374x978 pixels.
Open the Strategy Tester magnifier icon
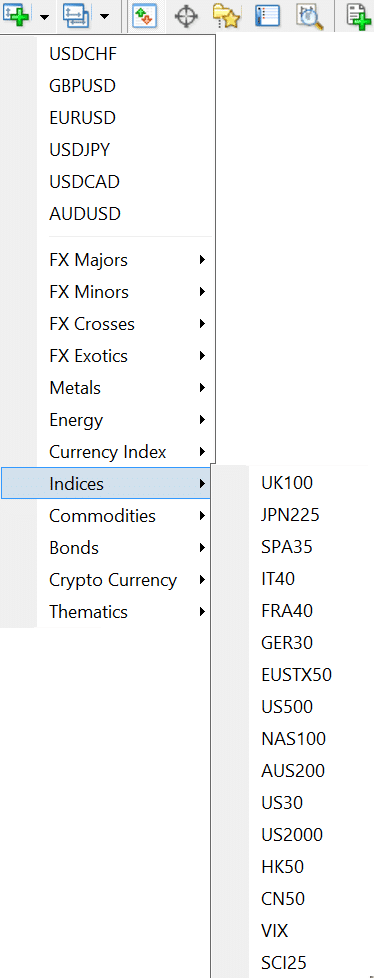click(310, 16)
